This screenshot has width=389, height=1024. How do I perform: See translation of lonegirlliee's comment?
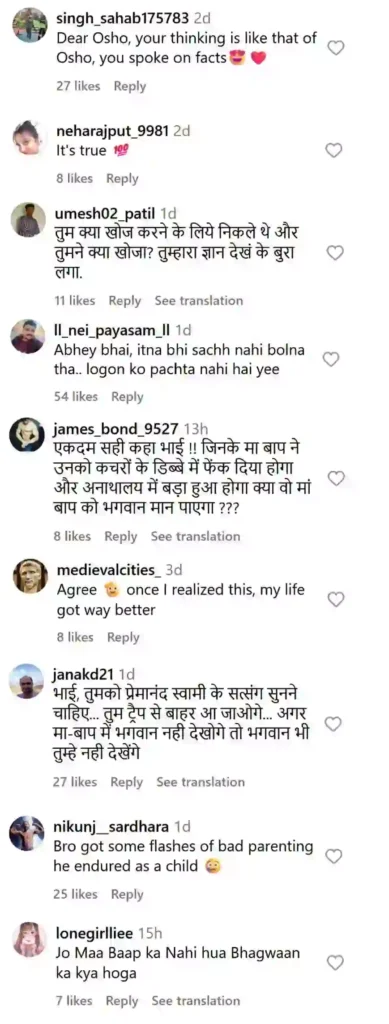(196, 1000)
